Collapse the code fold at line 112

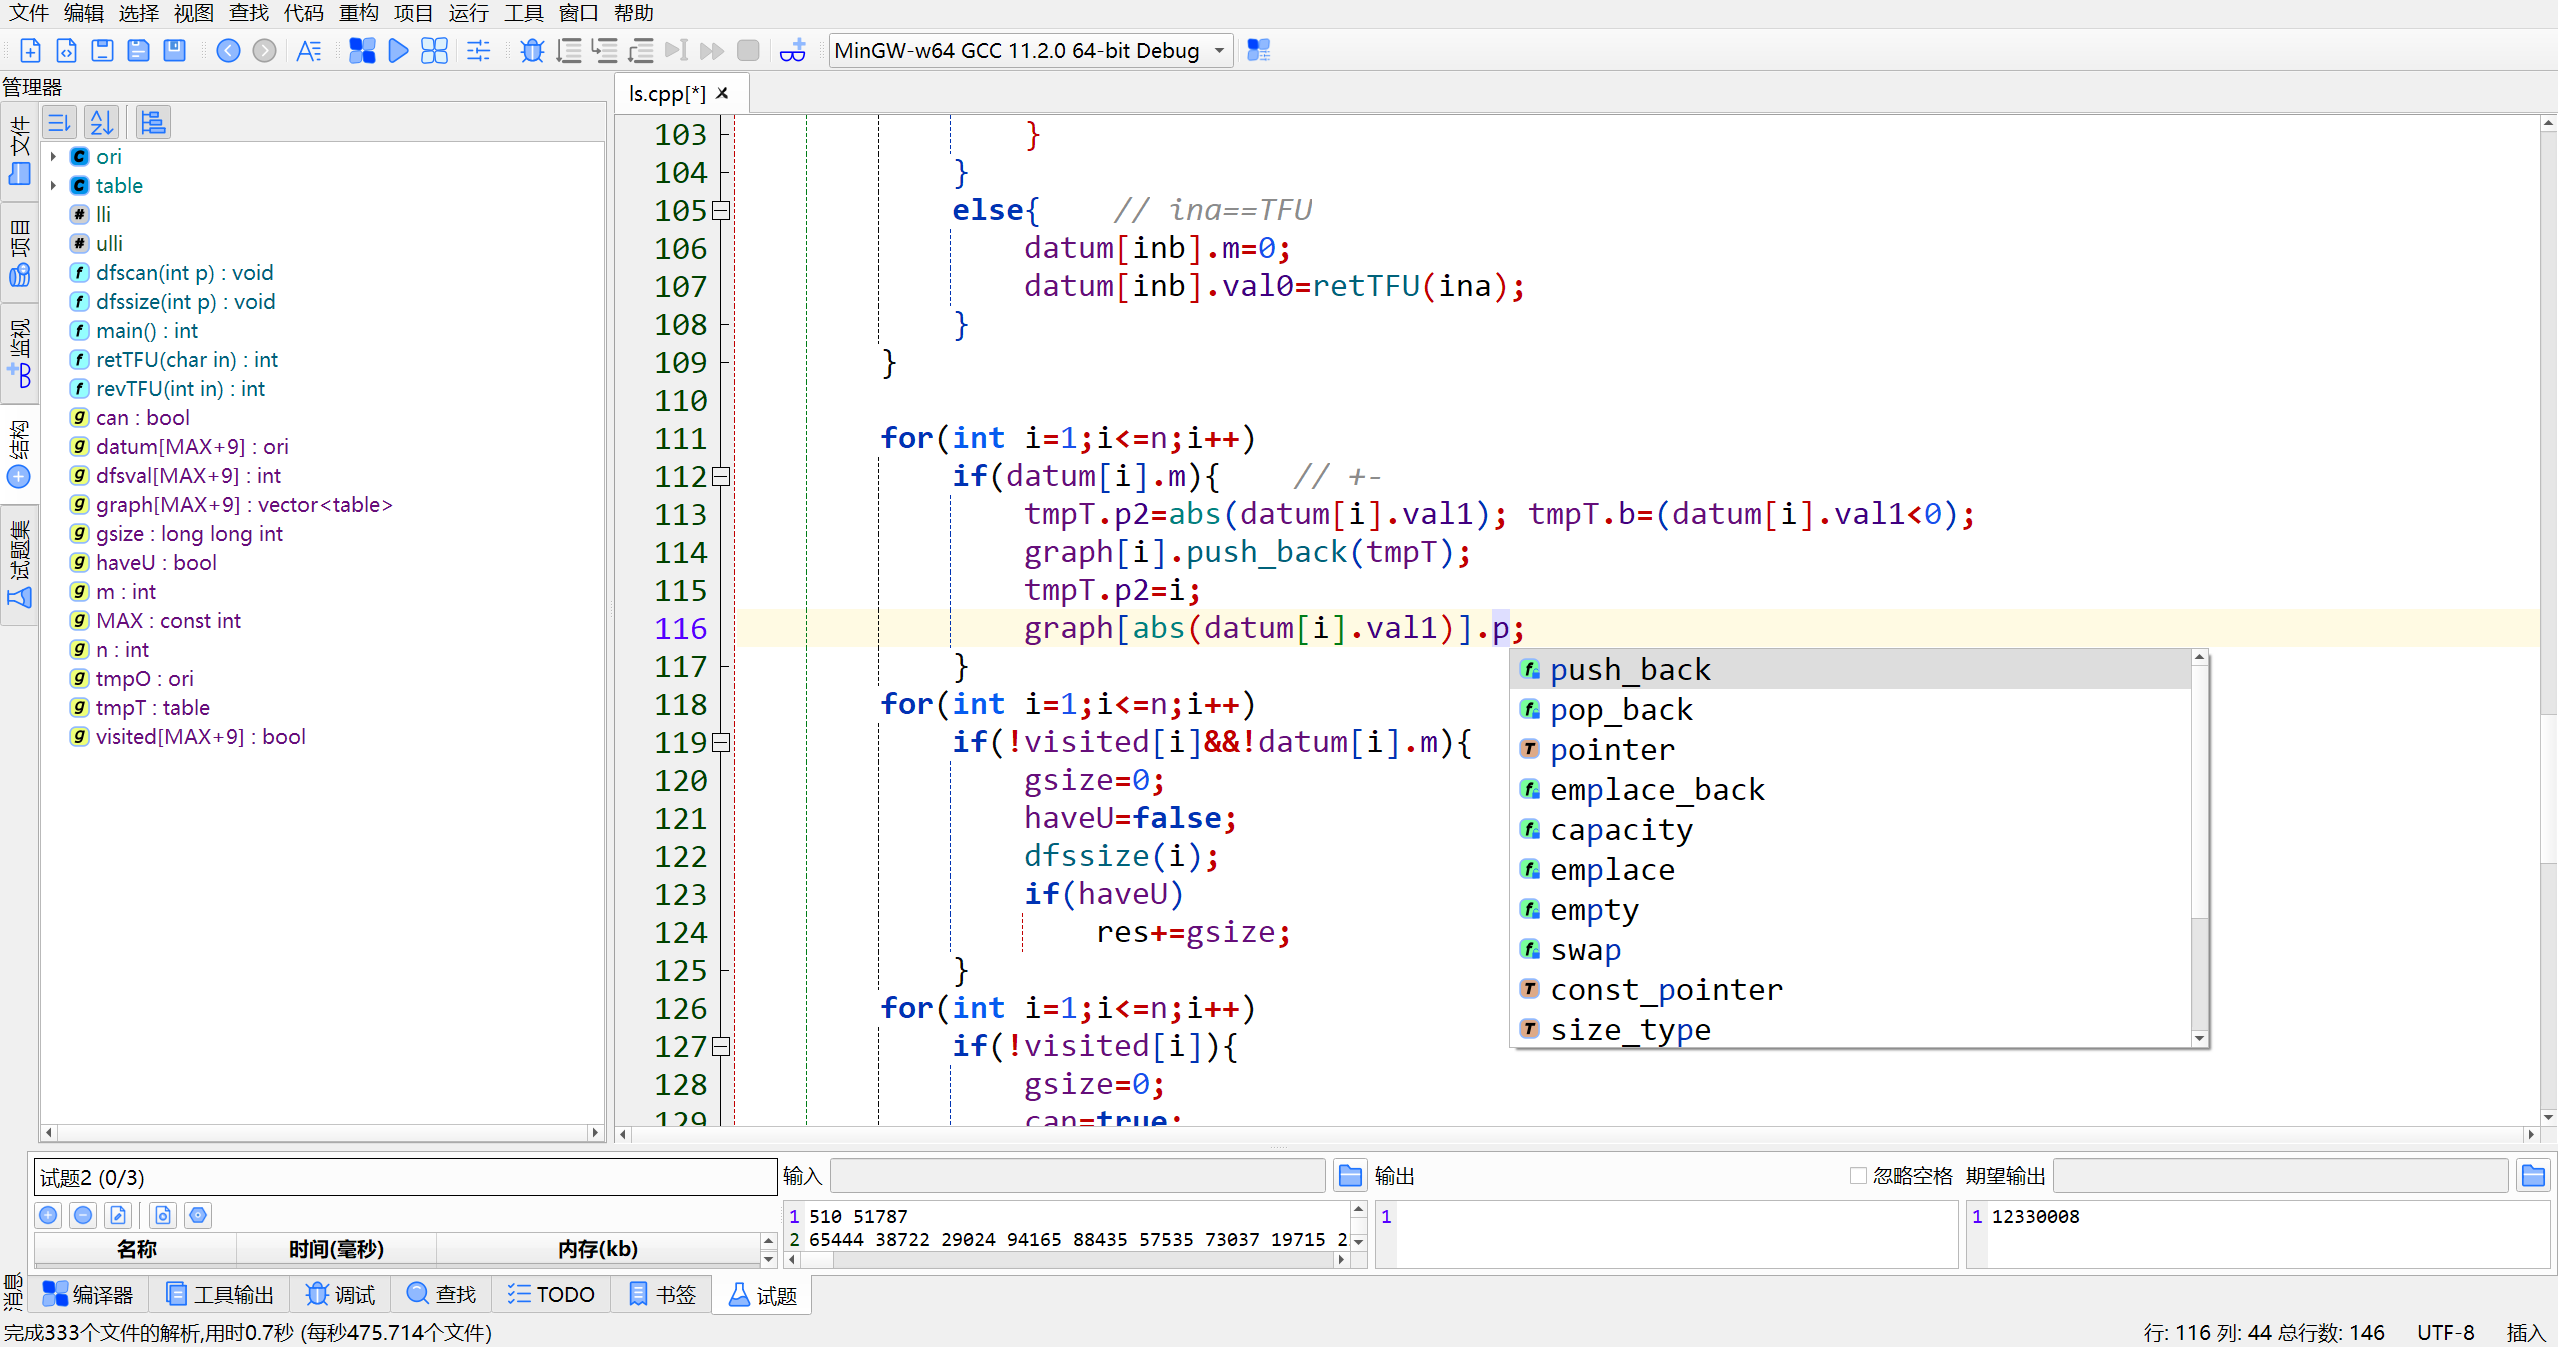(721, 477)
